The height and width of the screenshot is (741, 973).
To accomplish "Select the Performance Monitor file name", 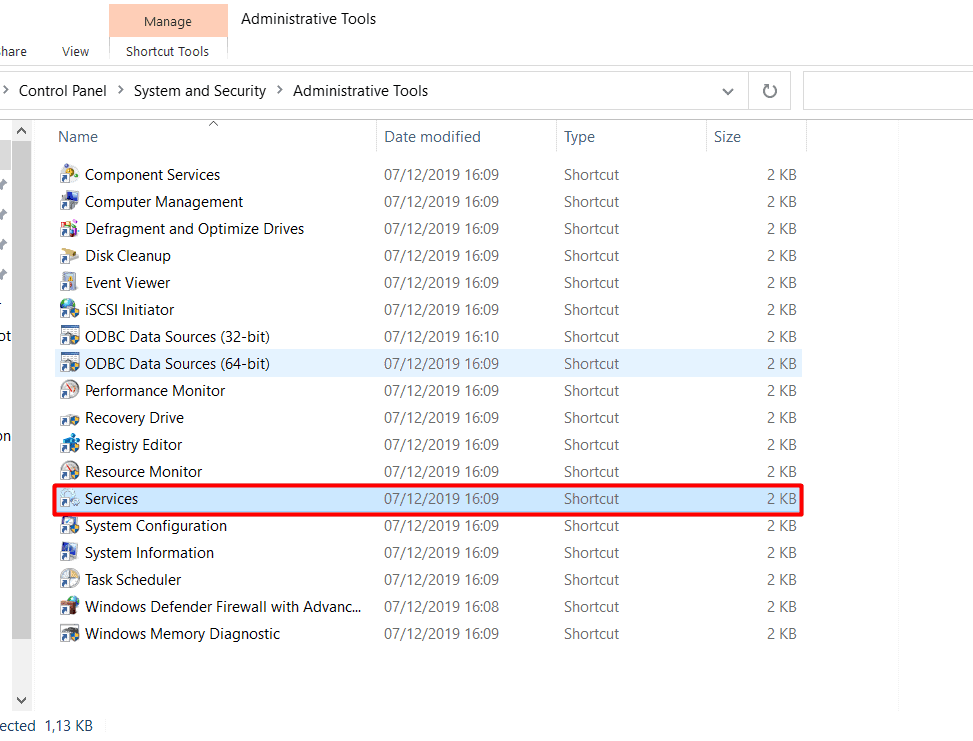I will [155, 391].
